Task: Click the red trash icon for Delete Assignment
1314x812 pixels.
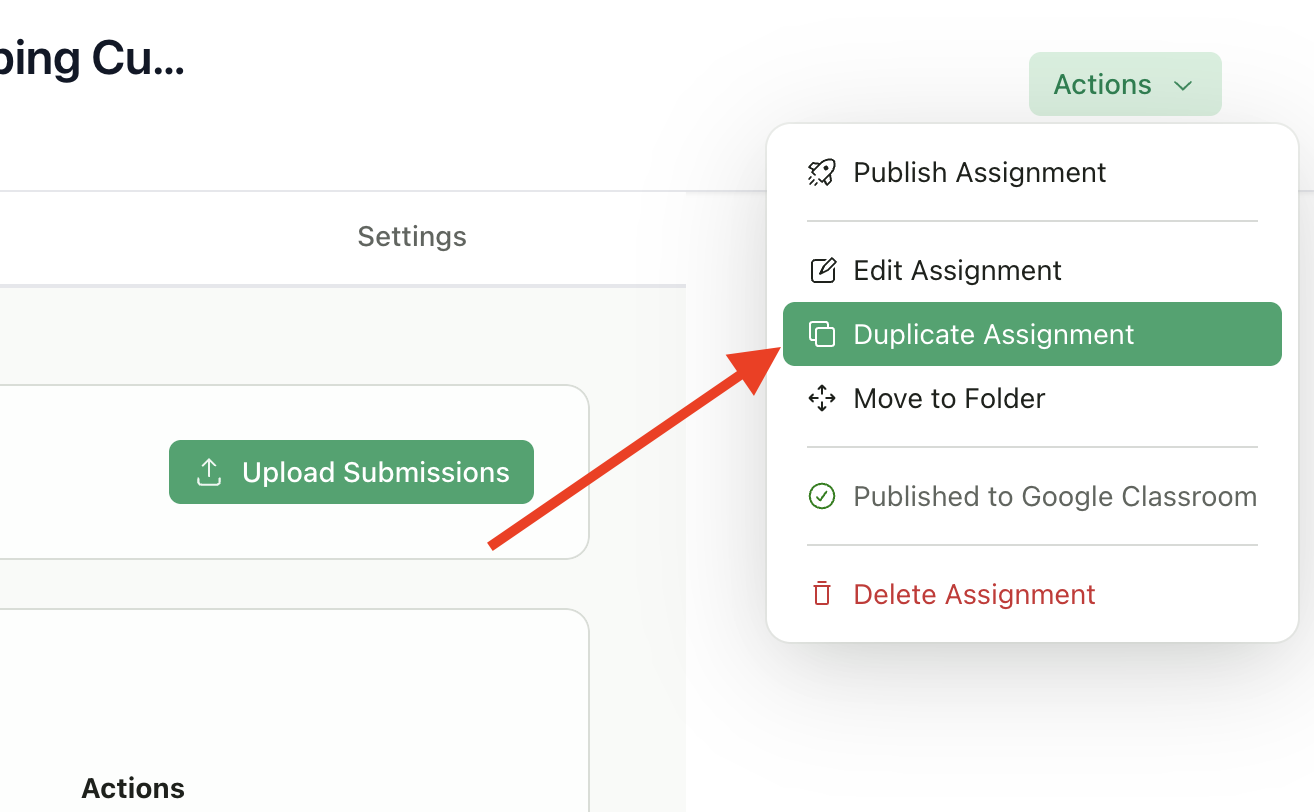Action: coord(821,593)
